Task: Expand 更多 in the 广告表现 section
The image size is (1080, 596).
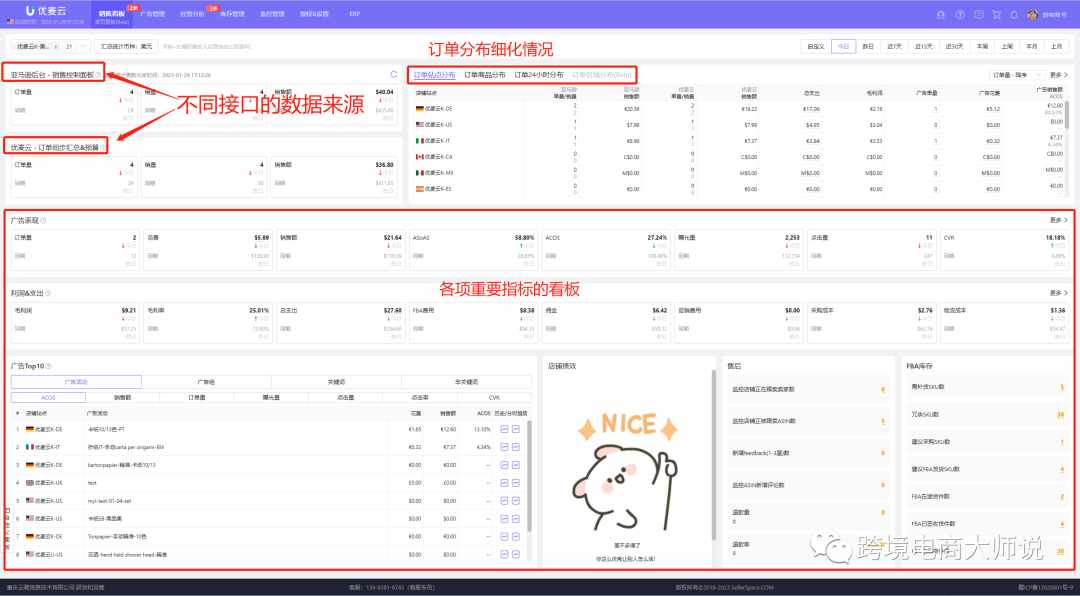Action: click(x=1059, y=220)
